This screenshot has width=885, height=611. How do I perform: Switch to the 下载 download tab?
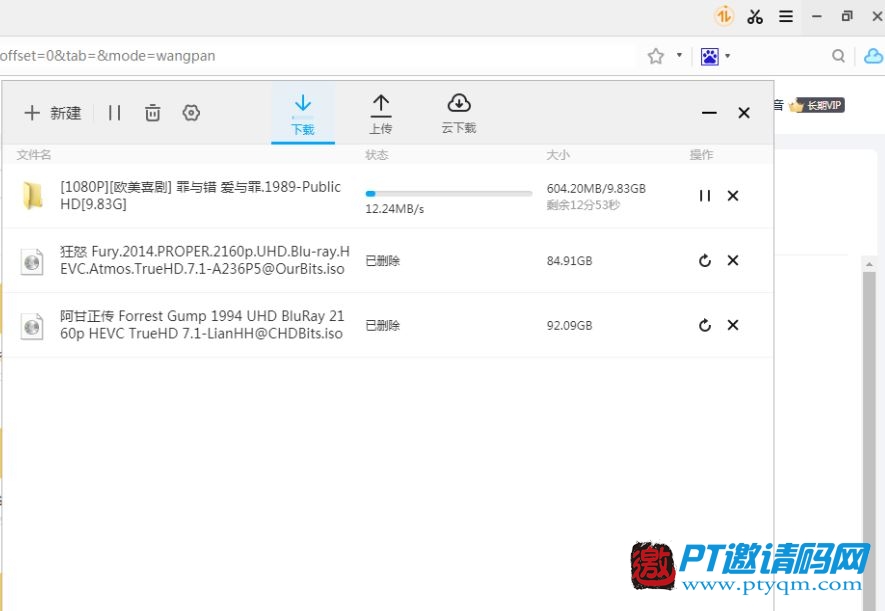pyautogui.click(x=303, y=115)
